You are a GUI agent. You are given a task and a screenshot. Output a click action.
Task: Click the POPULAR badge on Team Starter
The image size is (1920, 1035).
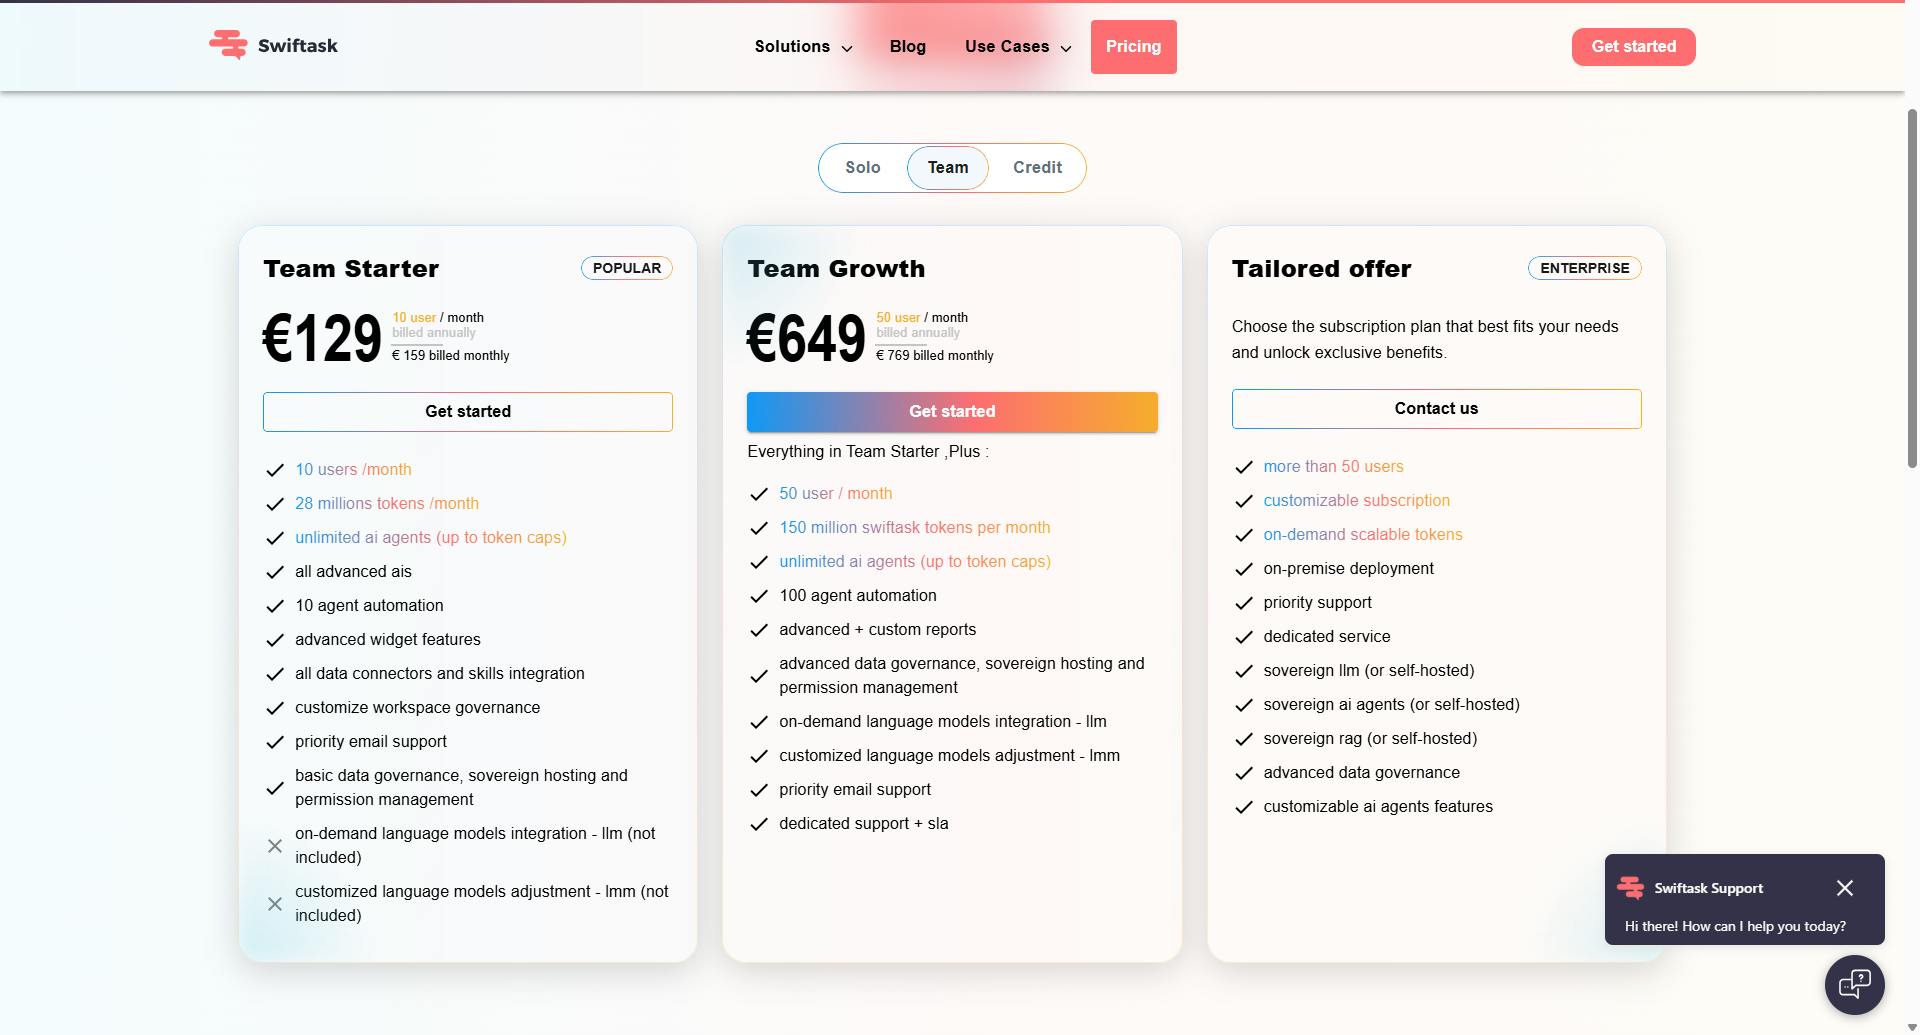point(626,267)
